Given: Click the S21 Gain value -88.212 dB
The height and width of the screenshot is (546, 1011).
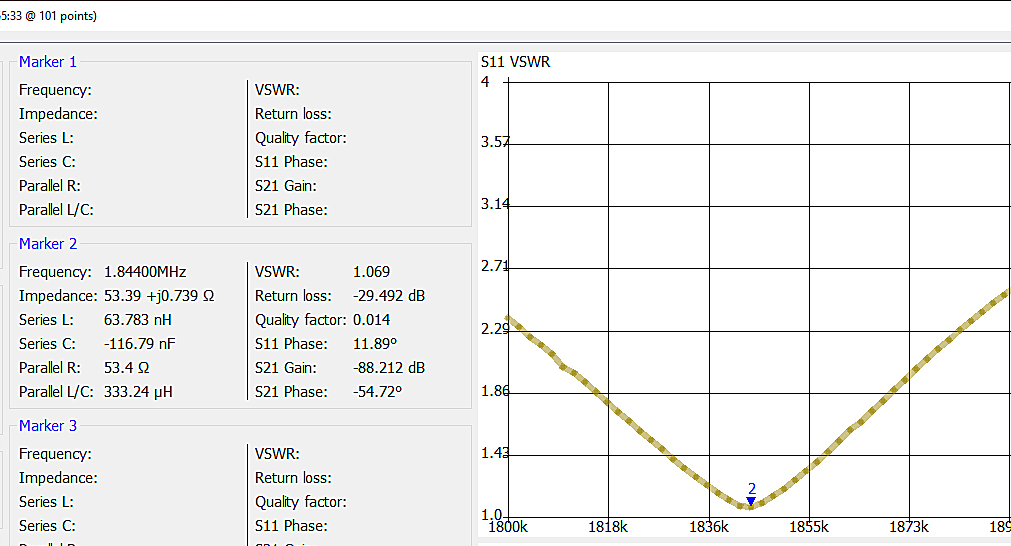Looking at the screenshot, I should pos(389,368).
